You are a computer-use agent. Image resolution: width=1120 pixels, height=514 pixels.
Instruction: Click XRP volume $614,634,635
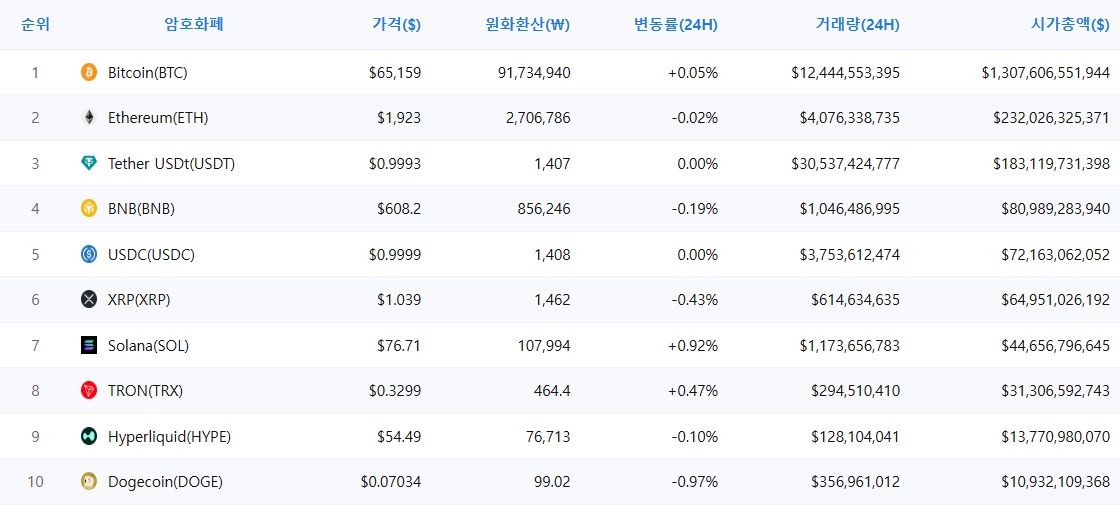856,300
